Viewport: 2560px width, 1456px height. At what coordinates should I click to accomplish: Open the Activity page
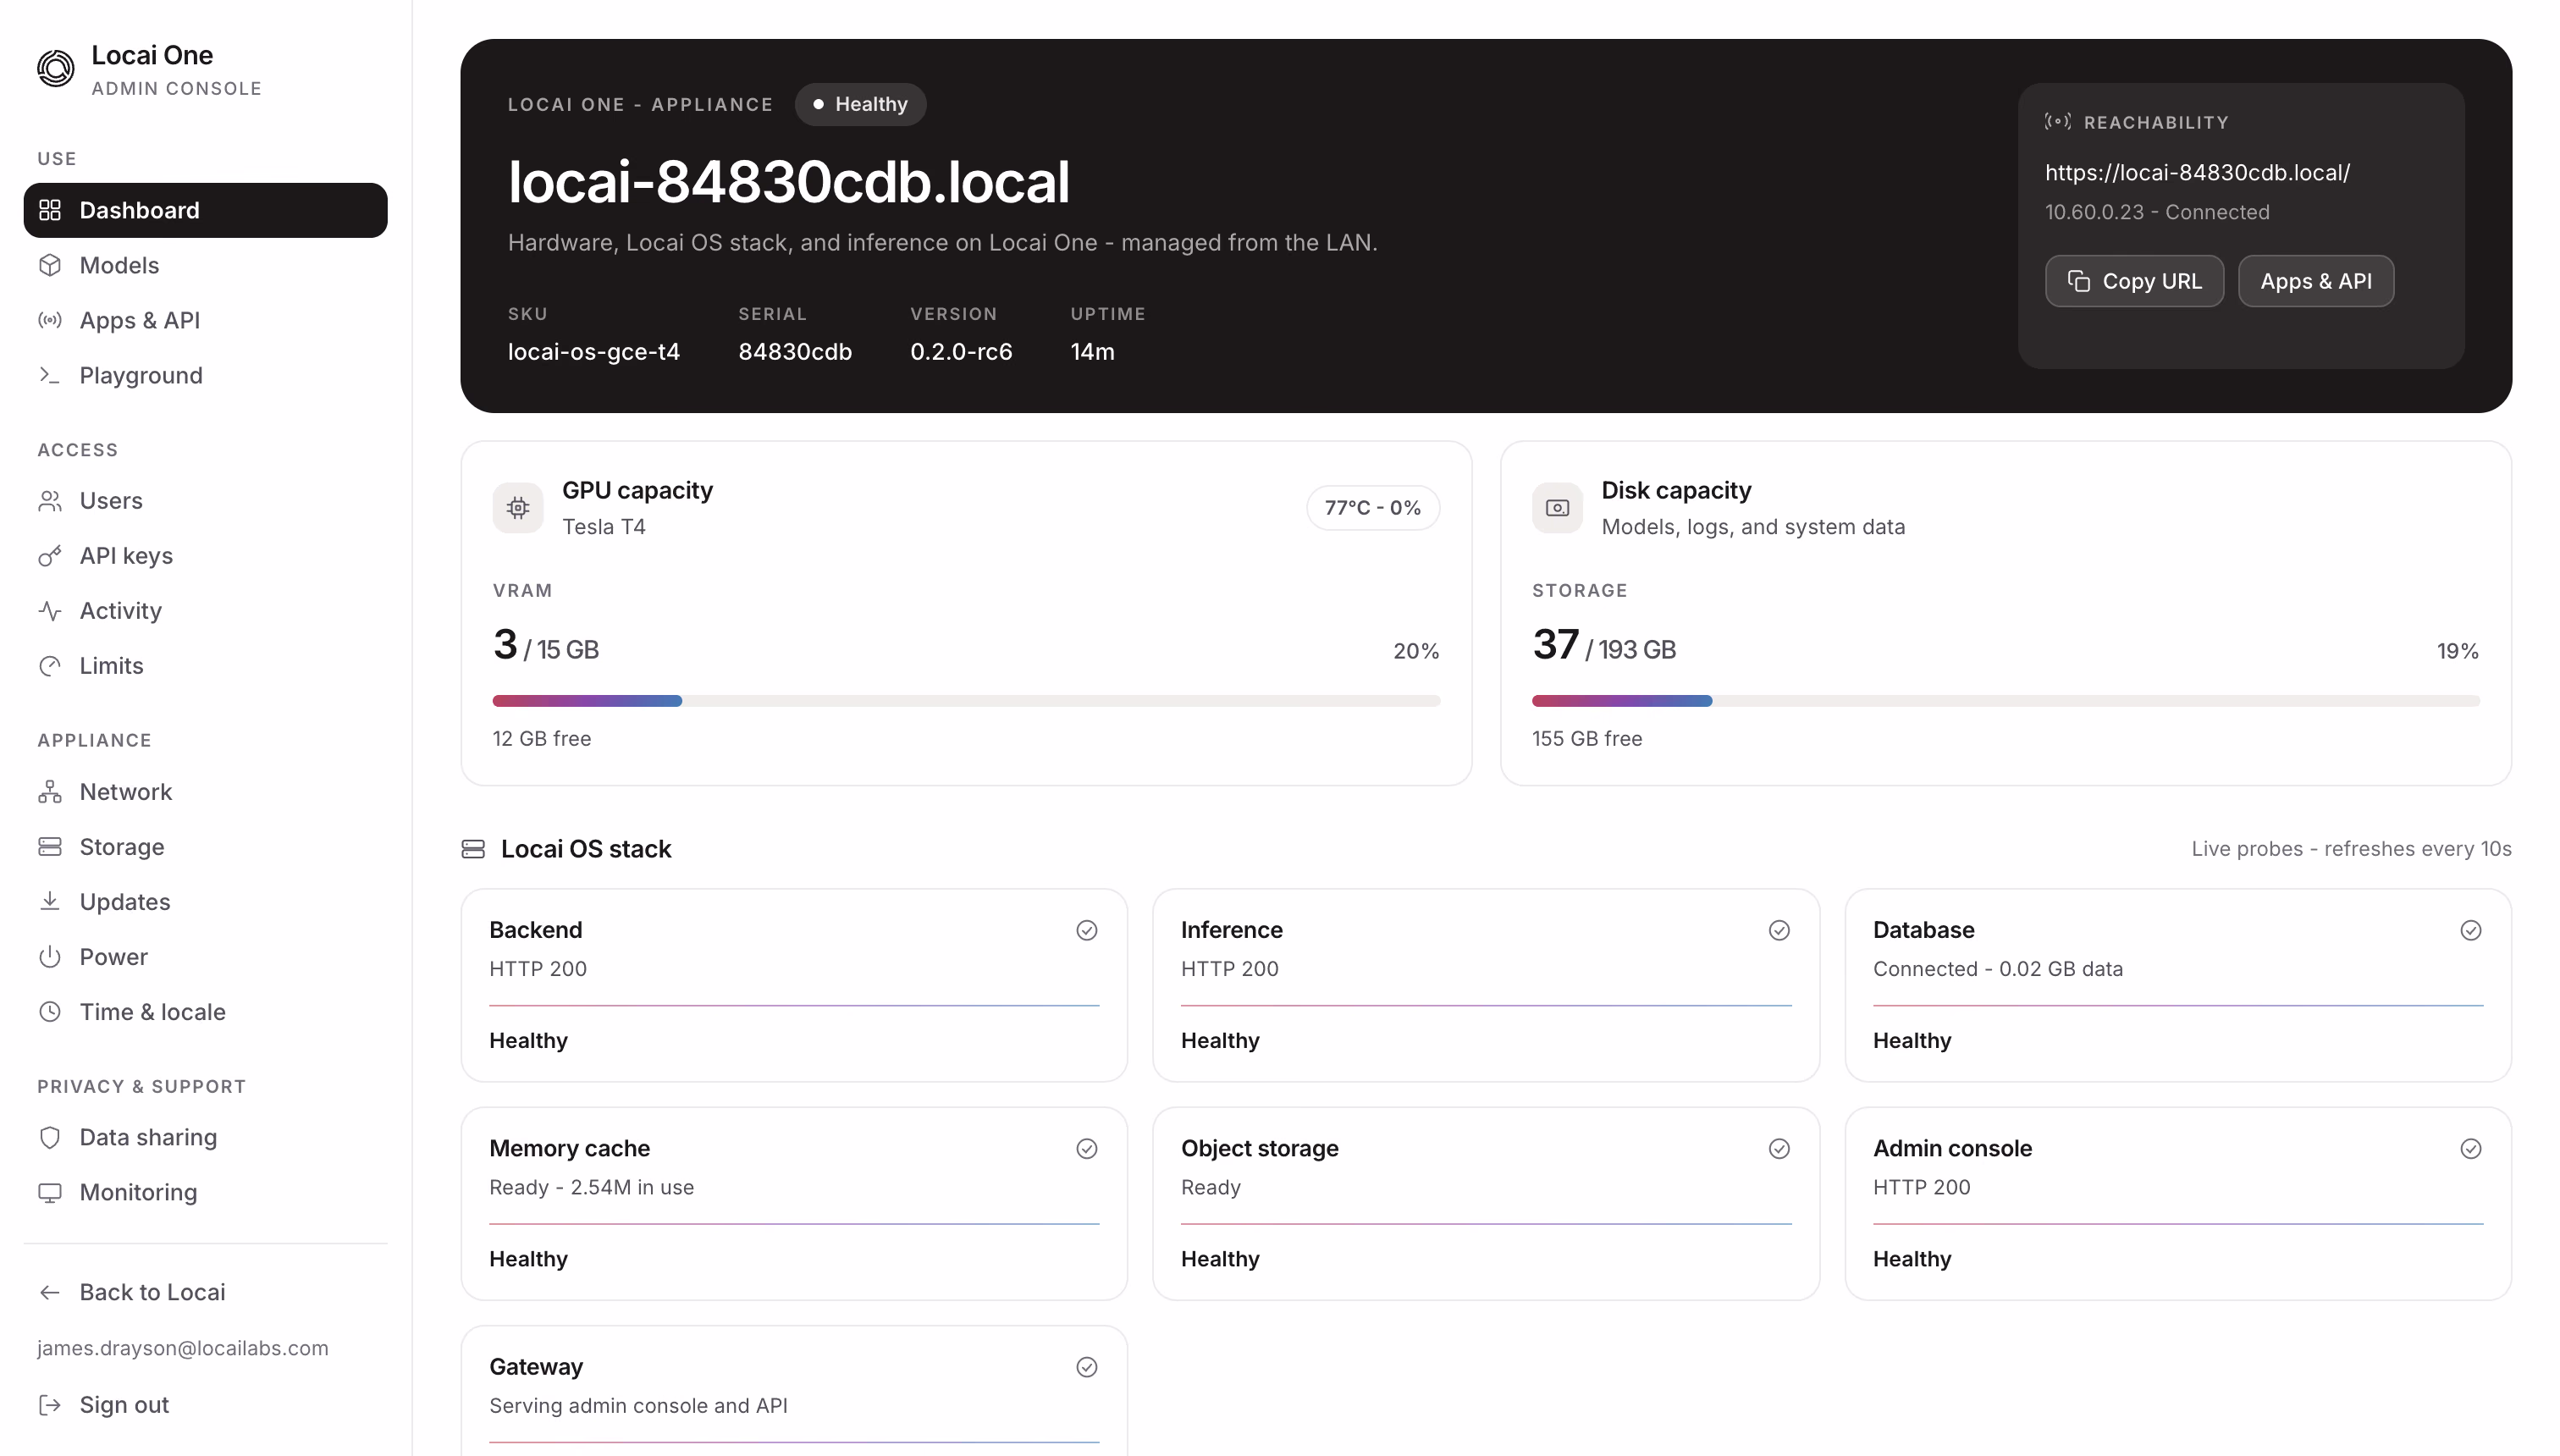click(205, 610)
